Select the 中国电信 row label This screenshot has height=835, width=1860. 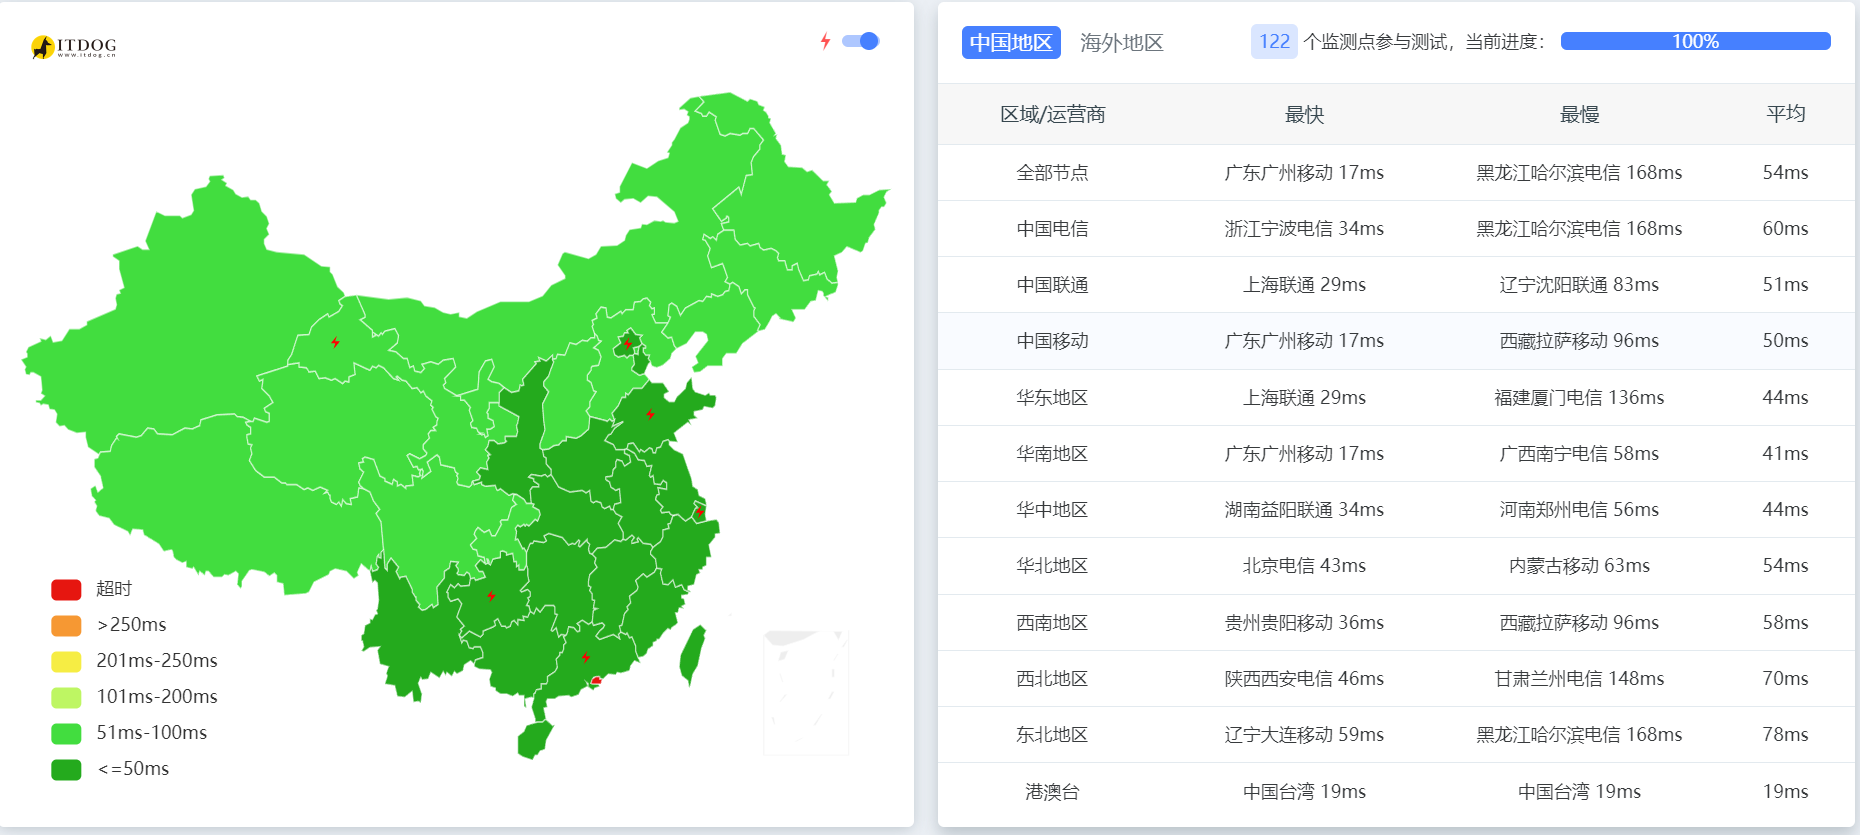point(1053,229)
